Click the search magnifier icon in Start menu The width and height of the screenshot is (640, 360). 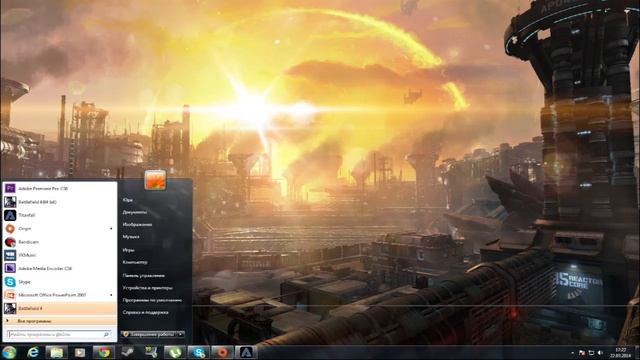point(106,334)
